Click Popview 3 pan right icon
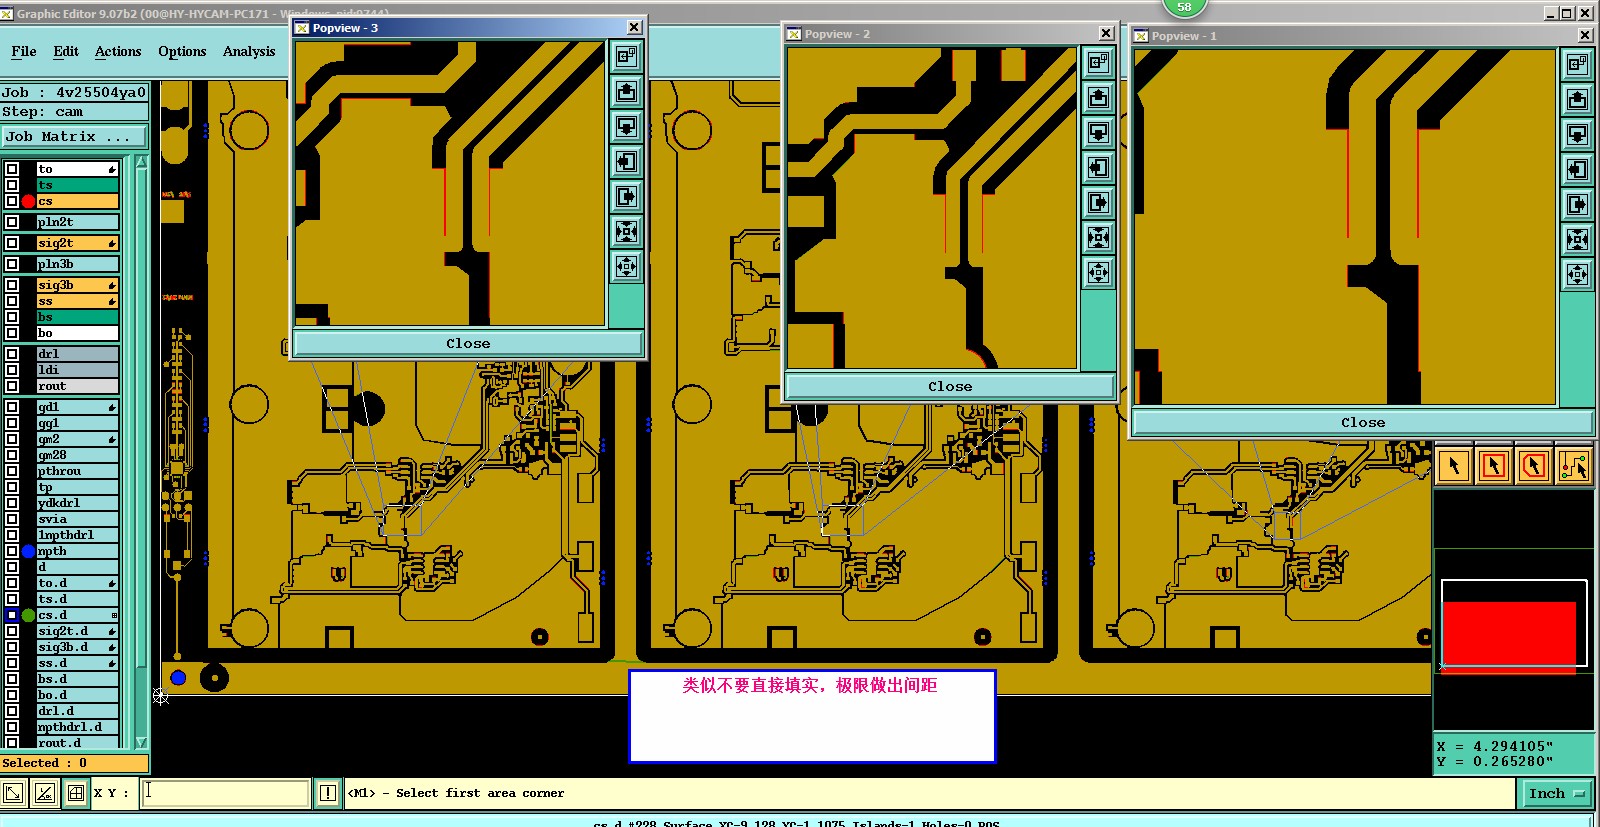1600x827 pixels. tap(626, 197)
